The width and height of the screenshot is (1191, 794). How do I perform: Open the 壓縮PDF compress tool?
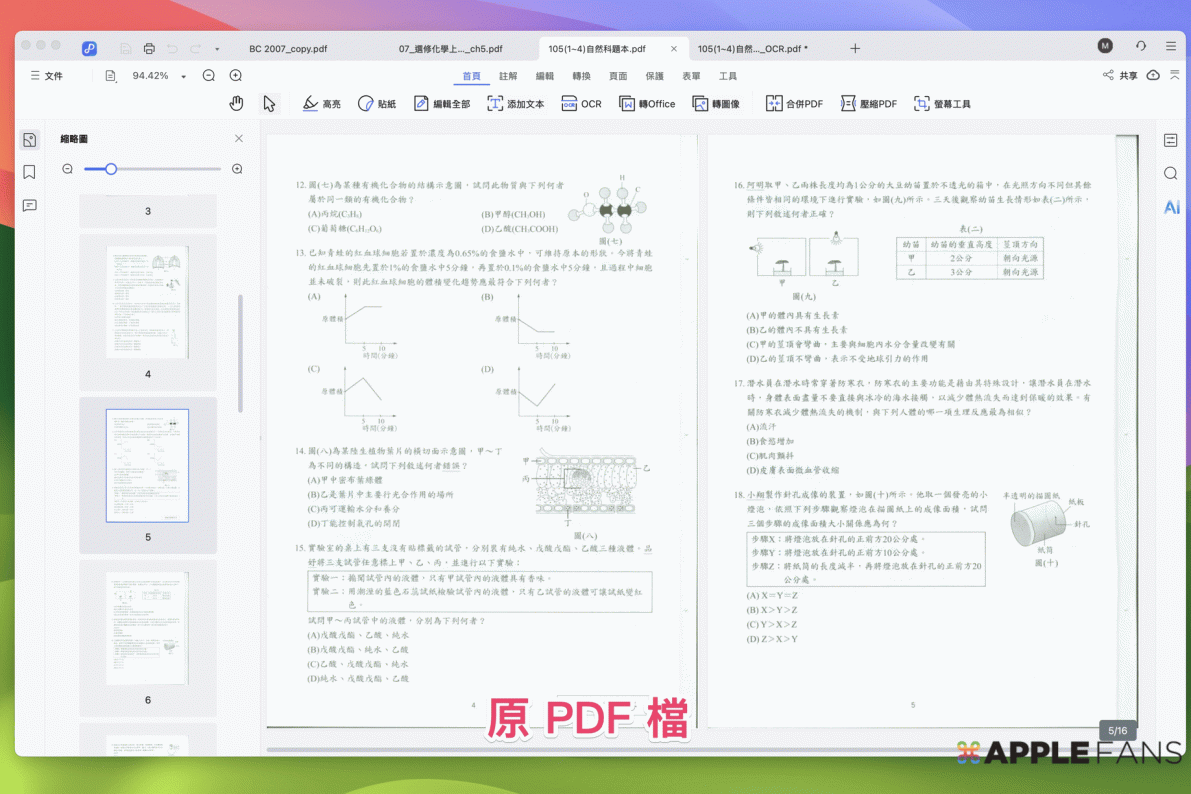pyautogui.click(x=868, y=103)
